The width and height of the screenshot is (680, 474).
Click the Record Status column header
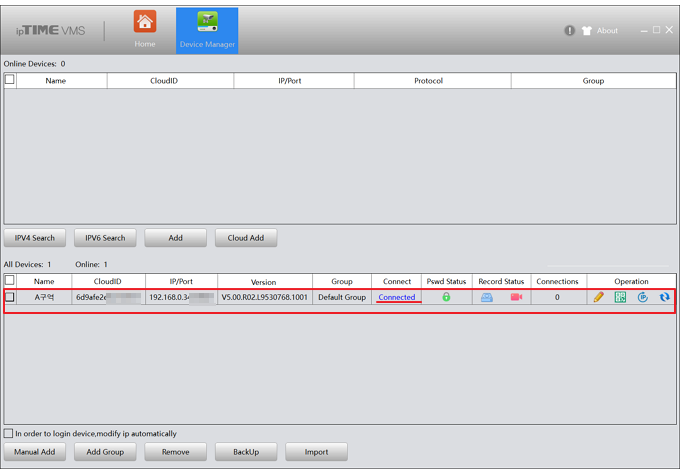click(501, 281)
